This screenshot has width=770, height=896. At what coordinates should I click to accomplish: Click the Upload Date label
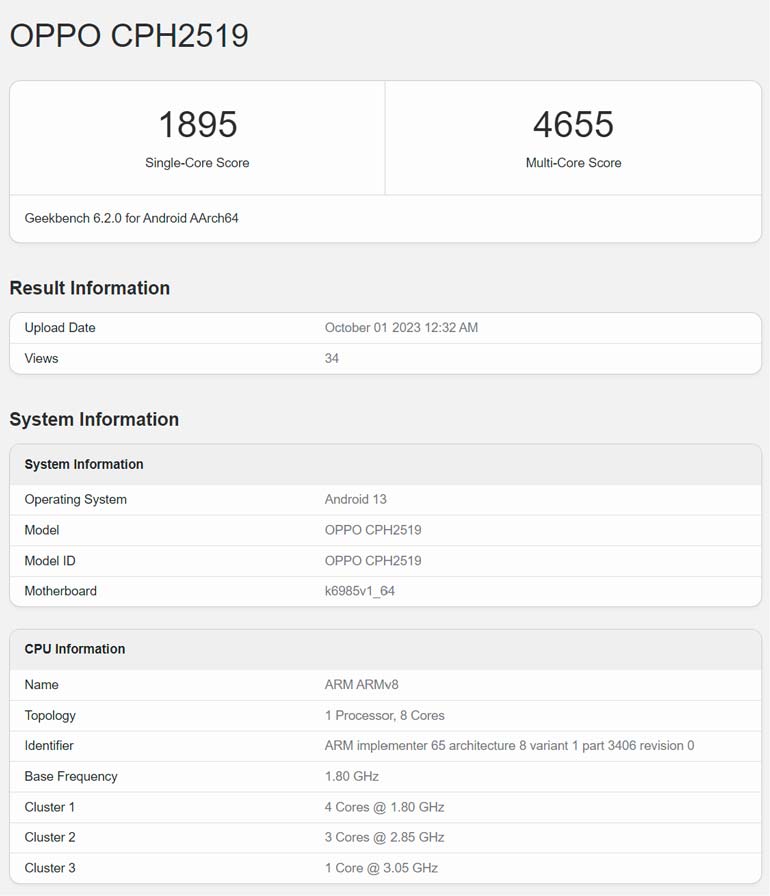click(x=60, y=328)
